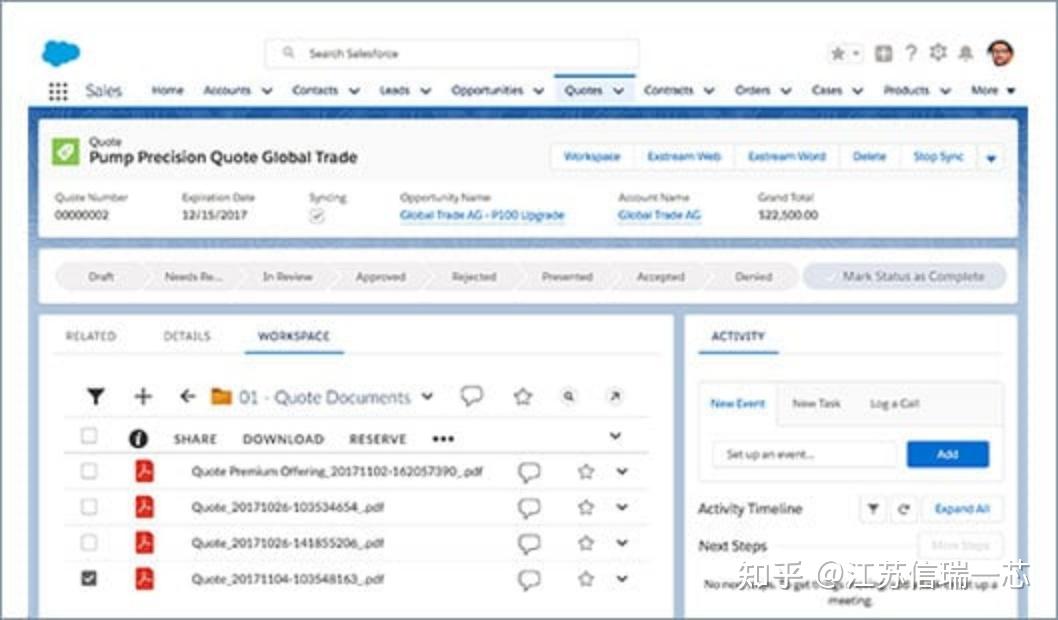Open the three dots more actions
This screenshot has width=1058, height=620.
click(443, 439)
